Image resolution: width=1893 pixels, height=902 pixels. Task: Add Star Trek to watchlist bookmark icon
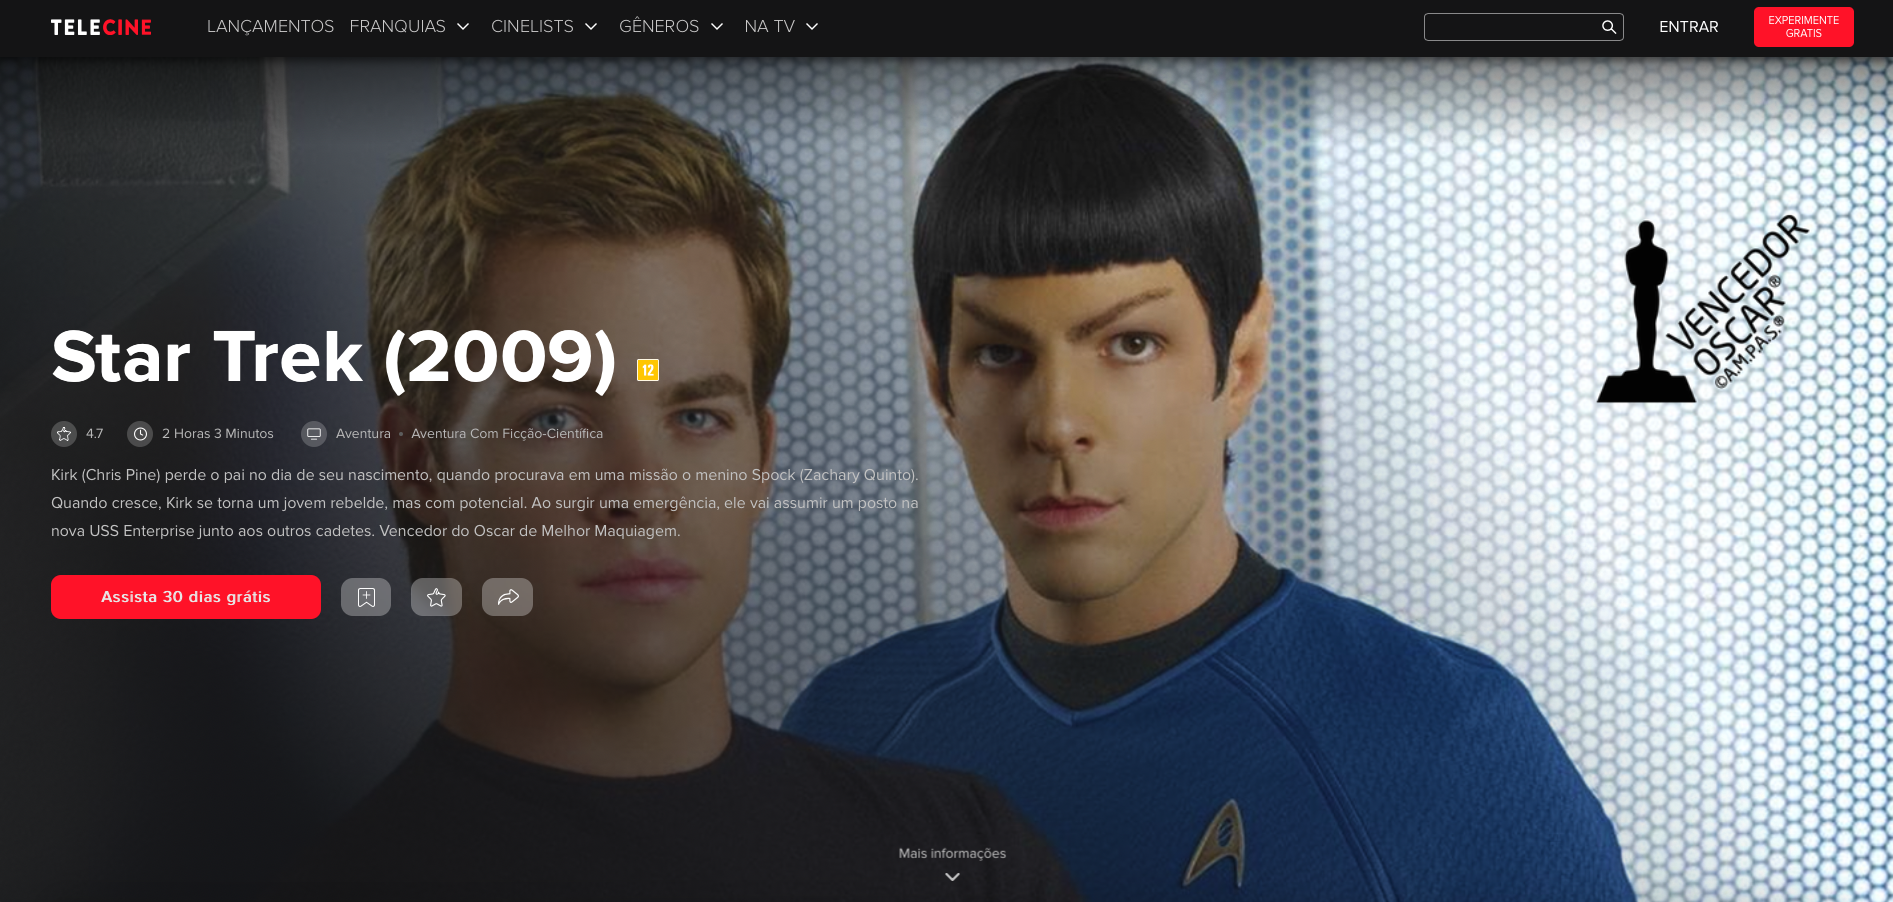[366, 597]
